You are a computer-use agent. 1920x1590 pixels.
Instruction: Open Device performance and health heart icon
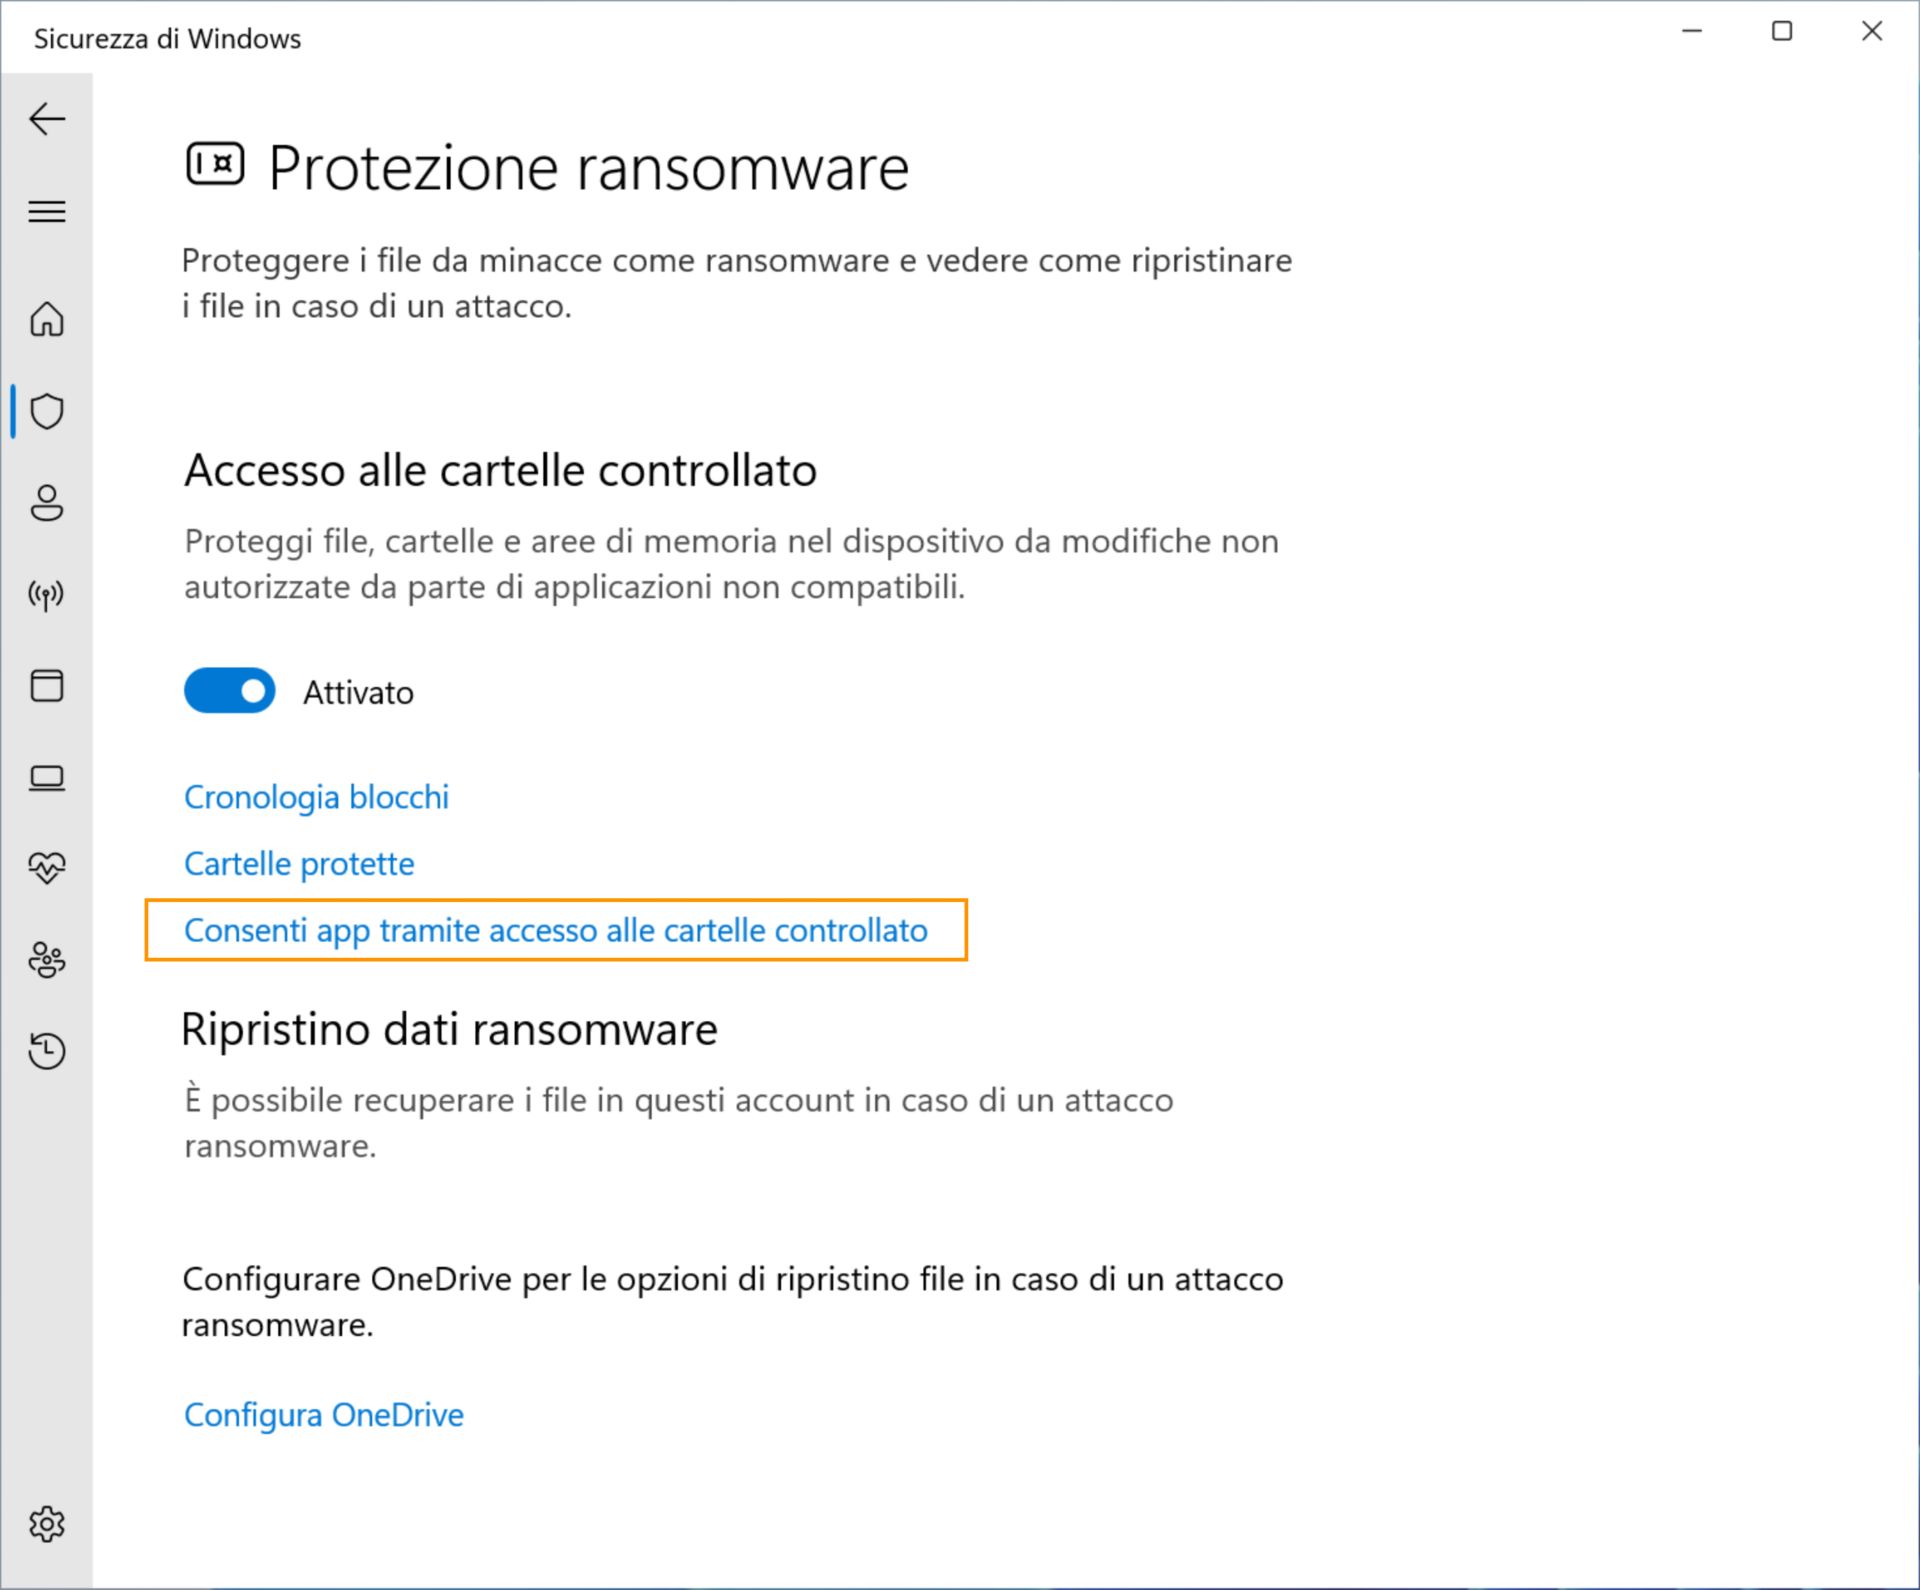tap(47, 867)
